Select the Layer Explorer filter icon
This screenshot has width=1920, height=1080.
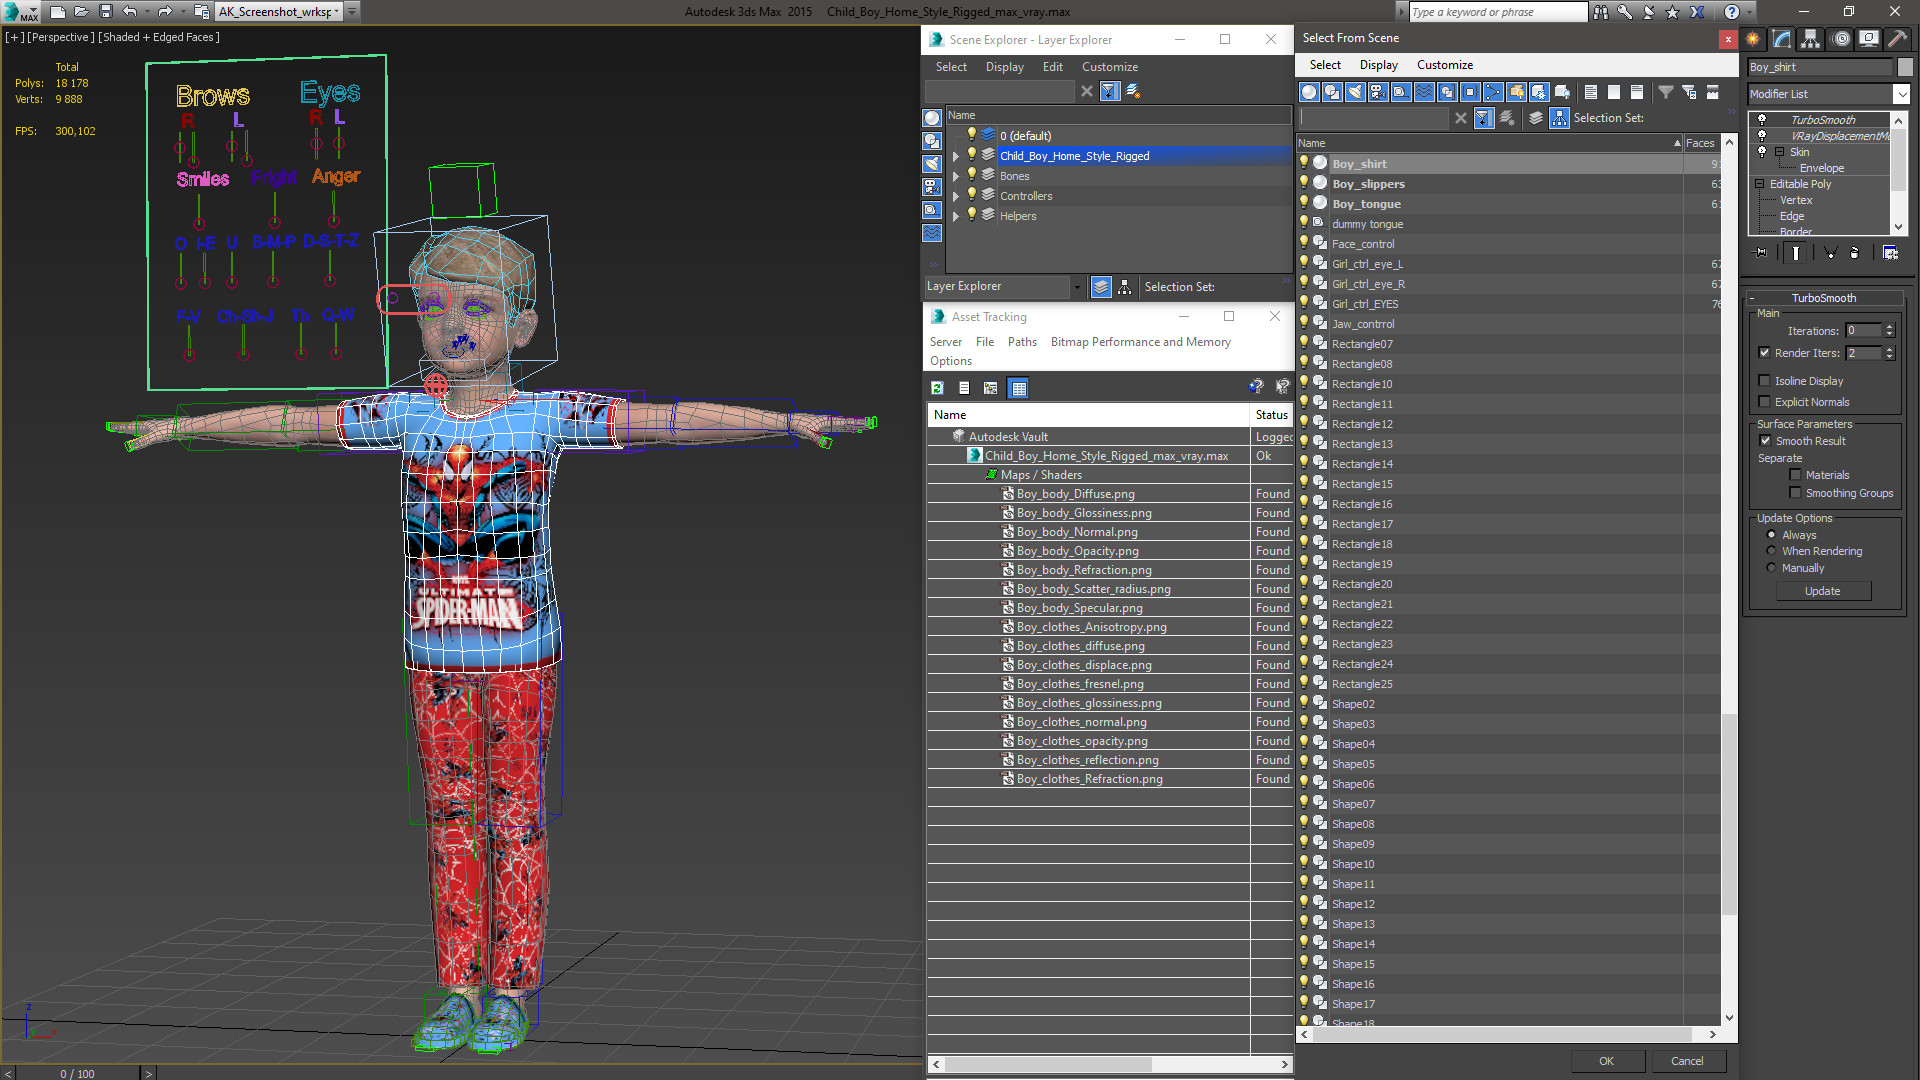(1110, 90)
